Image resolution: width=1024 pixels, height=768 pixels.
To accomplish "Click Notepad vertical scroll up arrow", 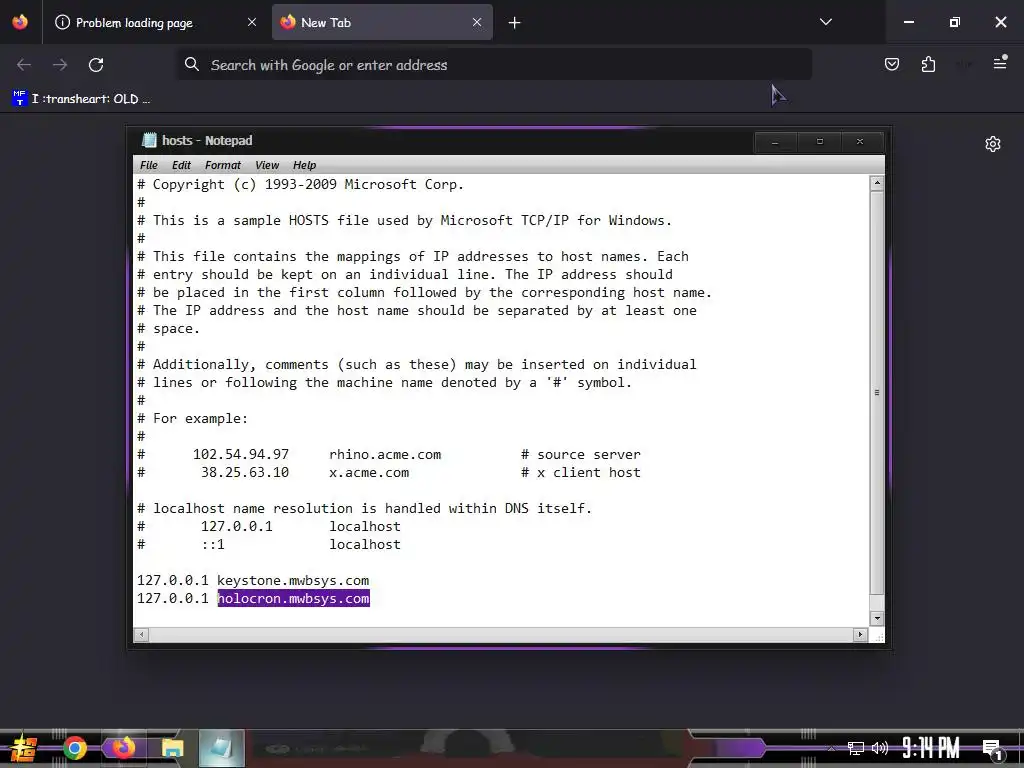I will [x=877, y=184].
